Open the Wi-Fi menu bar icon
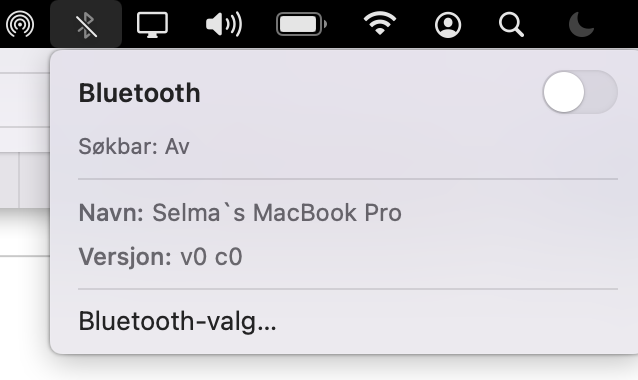This screenshot has height=380, width=638. (380, 24)
